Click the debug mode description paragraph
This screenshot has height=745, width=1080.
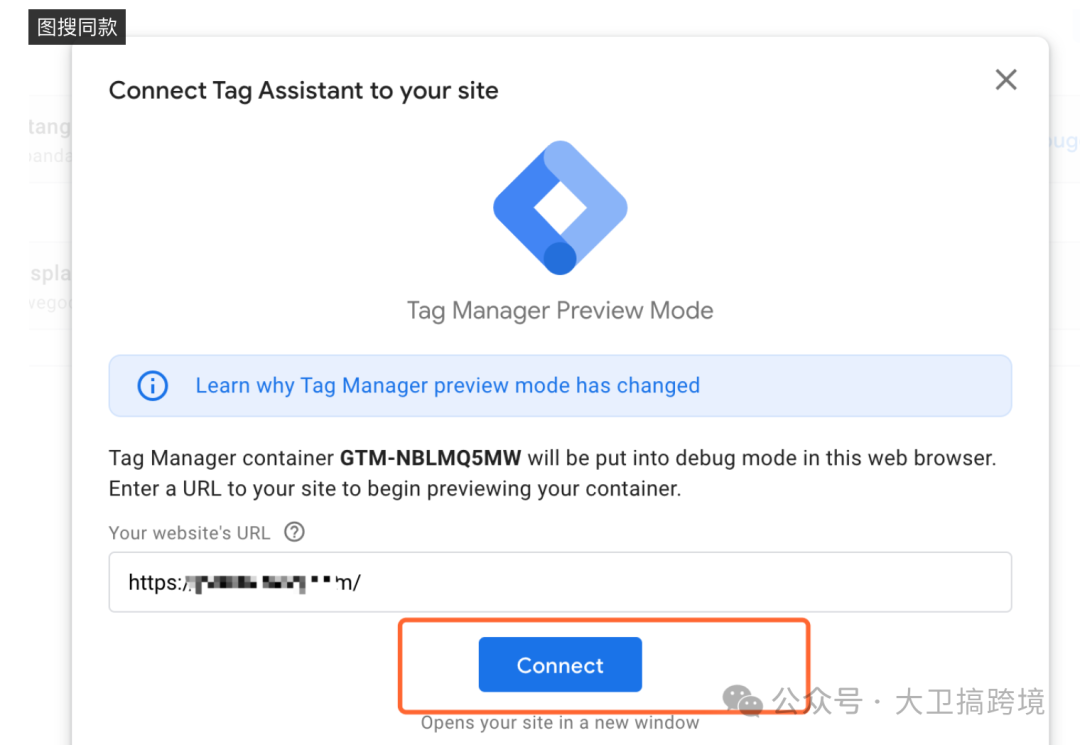[552, 473]
